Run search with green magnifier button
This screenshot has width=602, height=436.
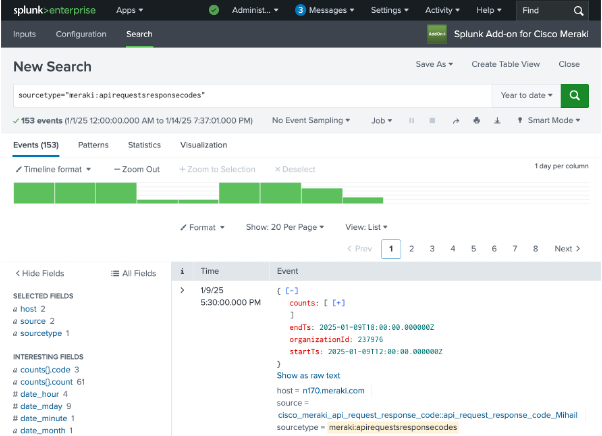574,96
